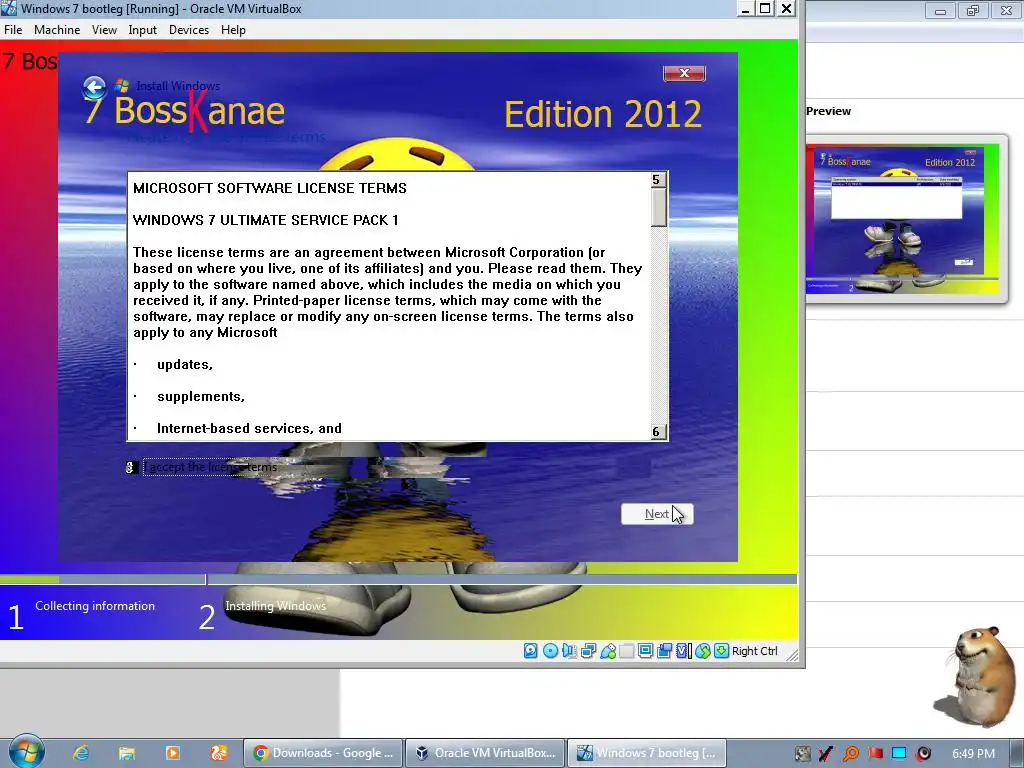Click the CPU virtualization V indicator icon
This screenshot has height=768, width=1024.
[683, 650]
